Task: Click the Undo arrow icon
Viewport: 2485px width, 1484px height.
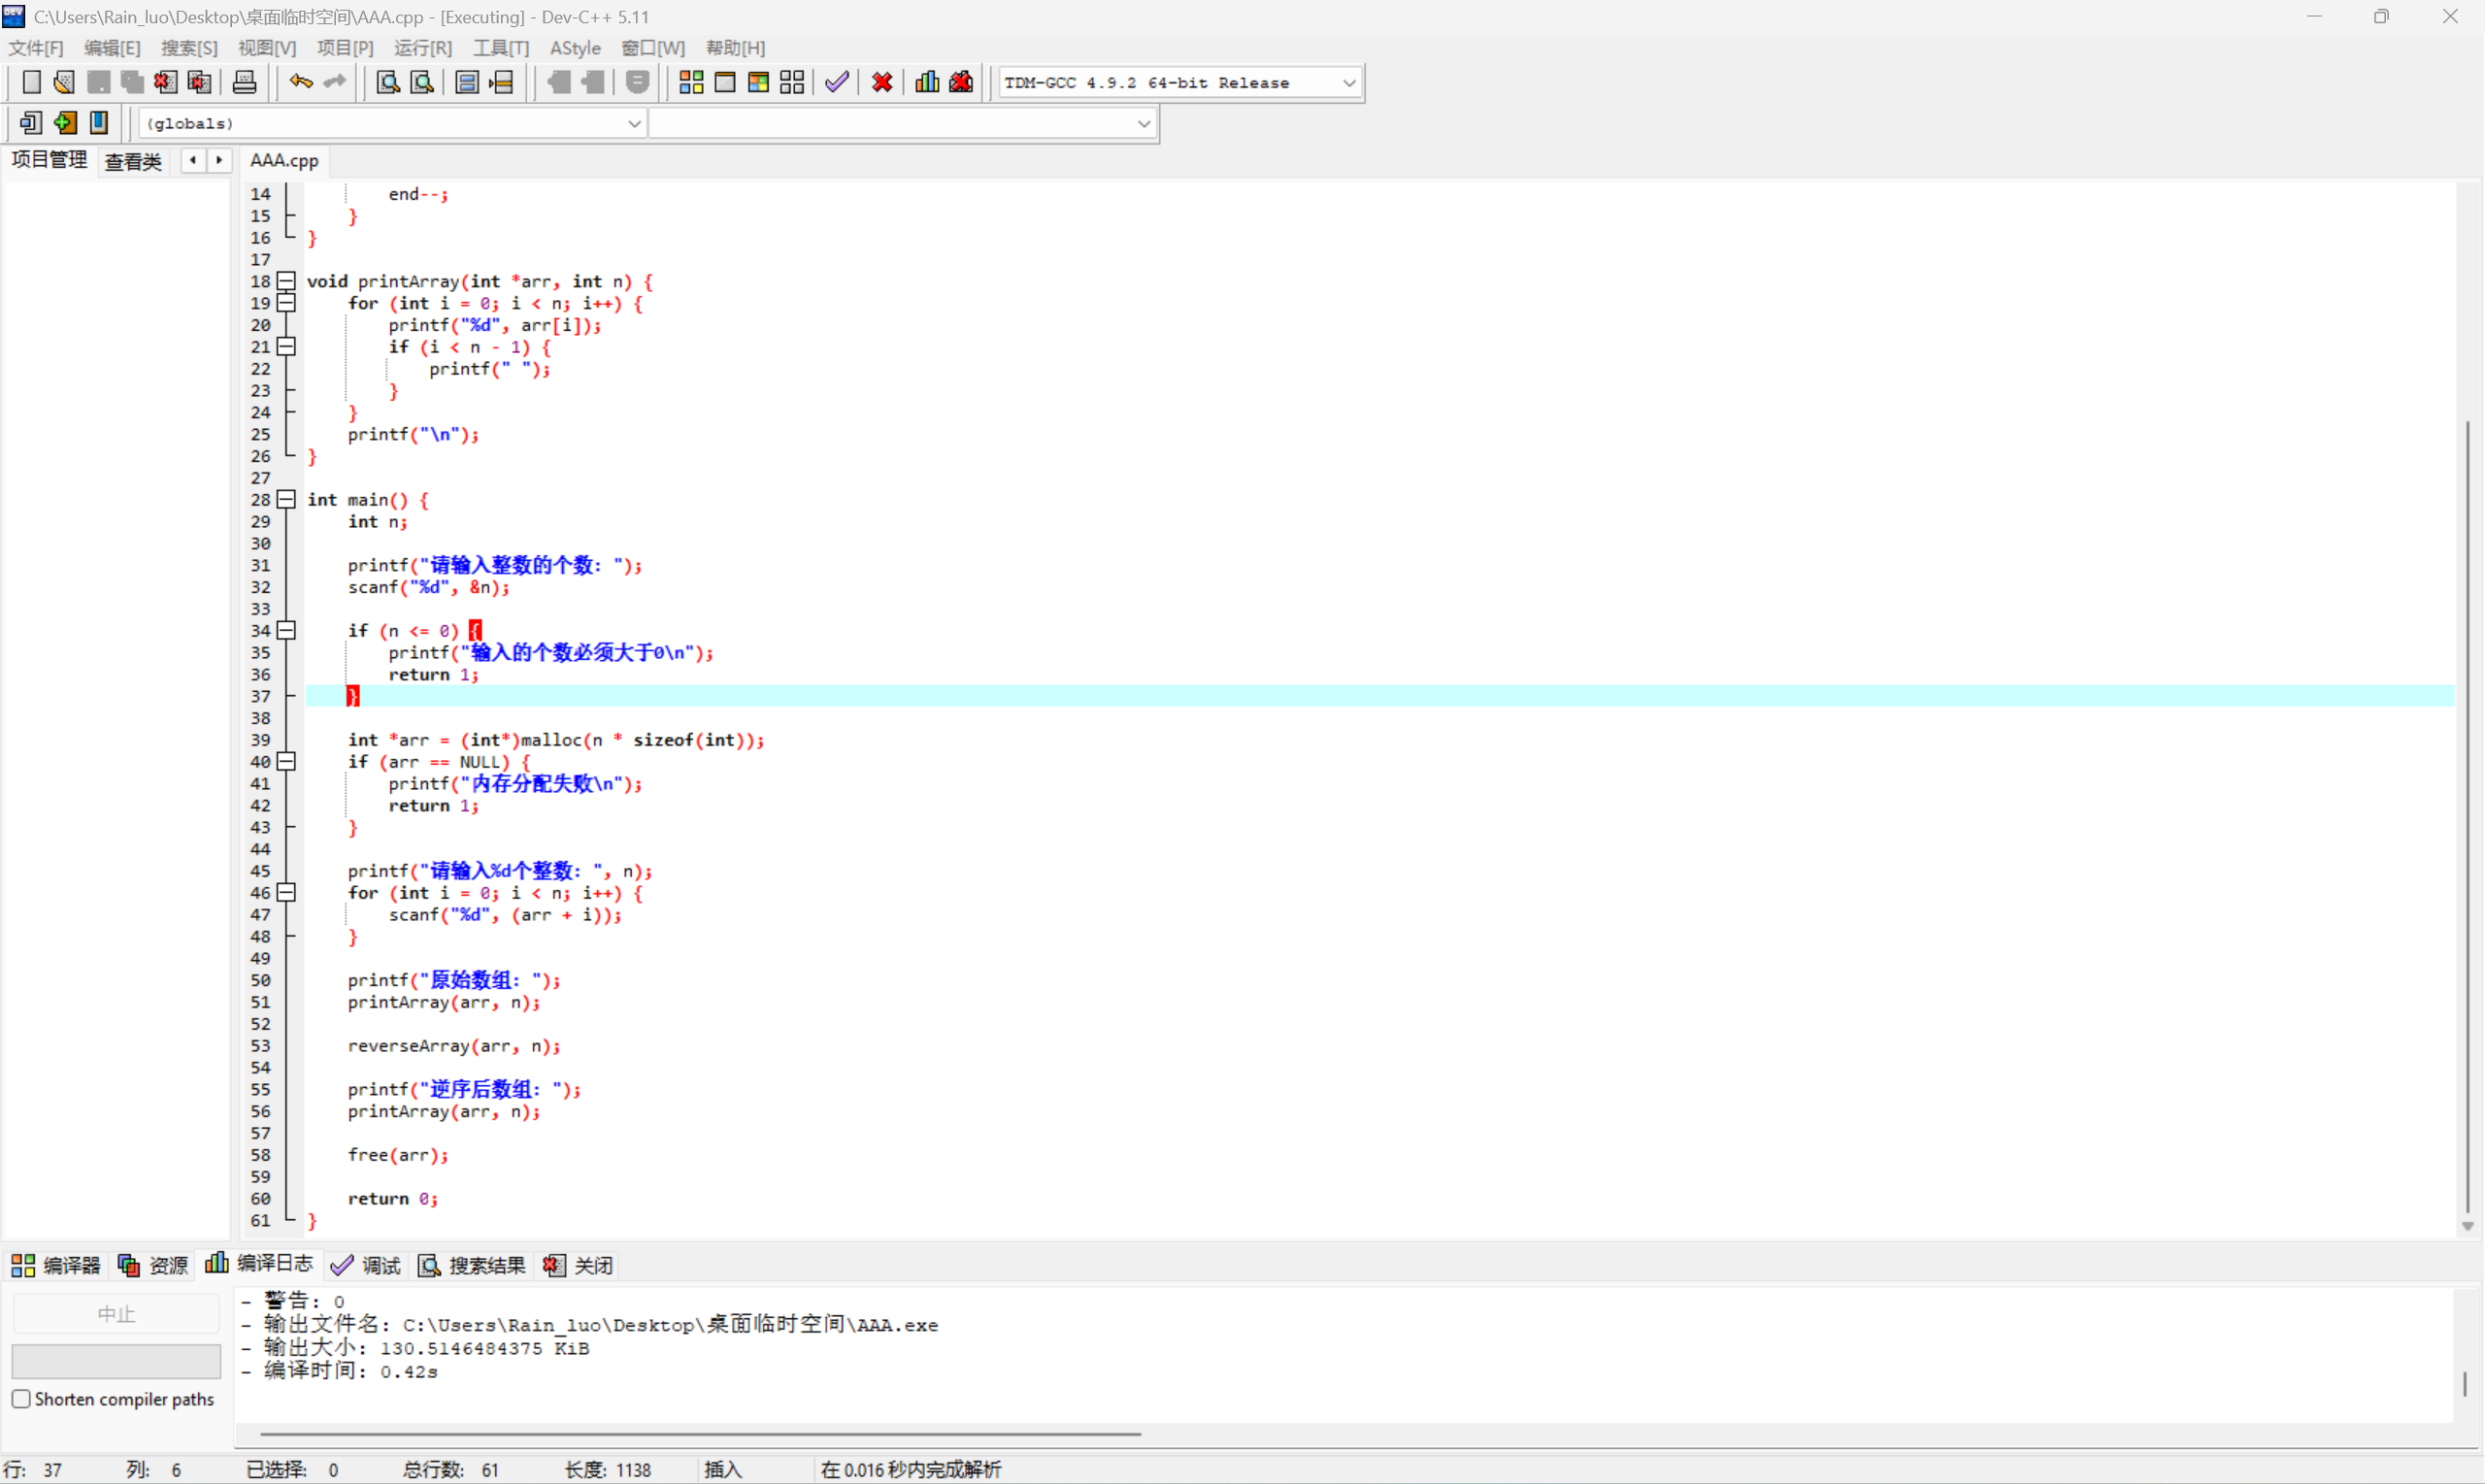Action: [x=300, y=82]
